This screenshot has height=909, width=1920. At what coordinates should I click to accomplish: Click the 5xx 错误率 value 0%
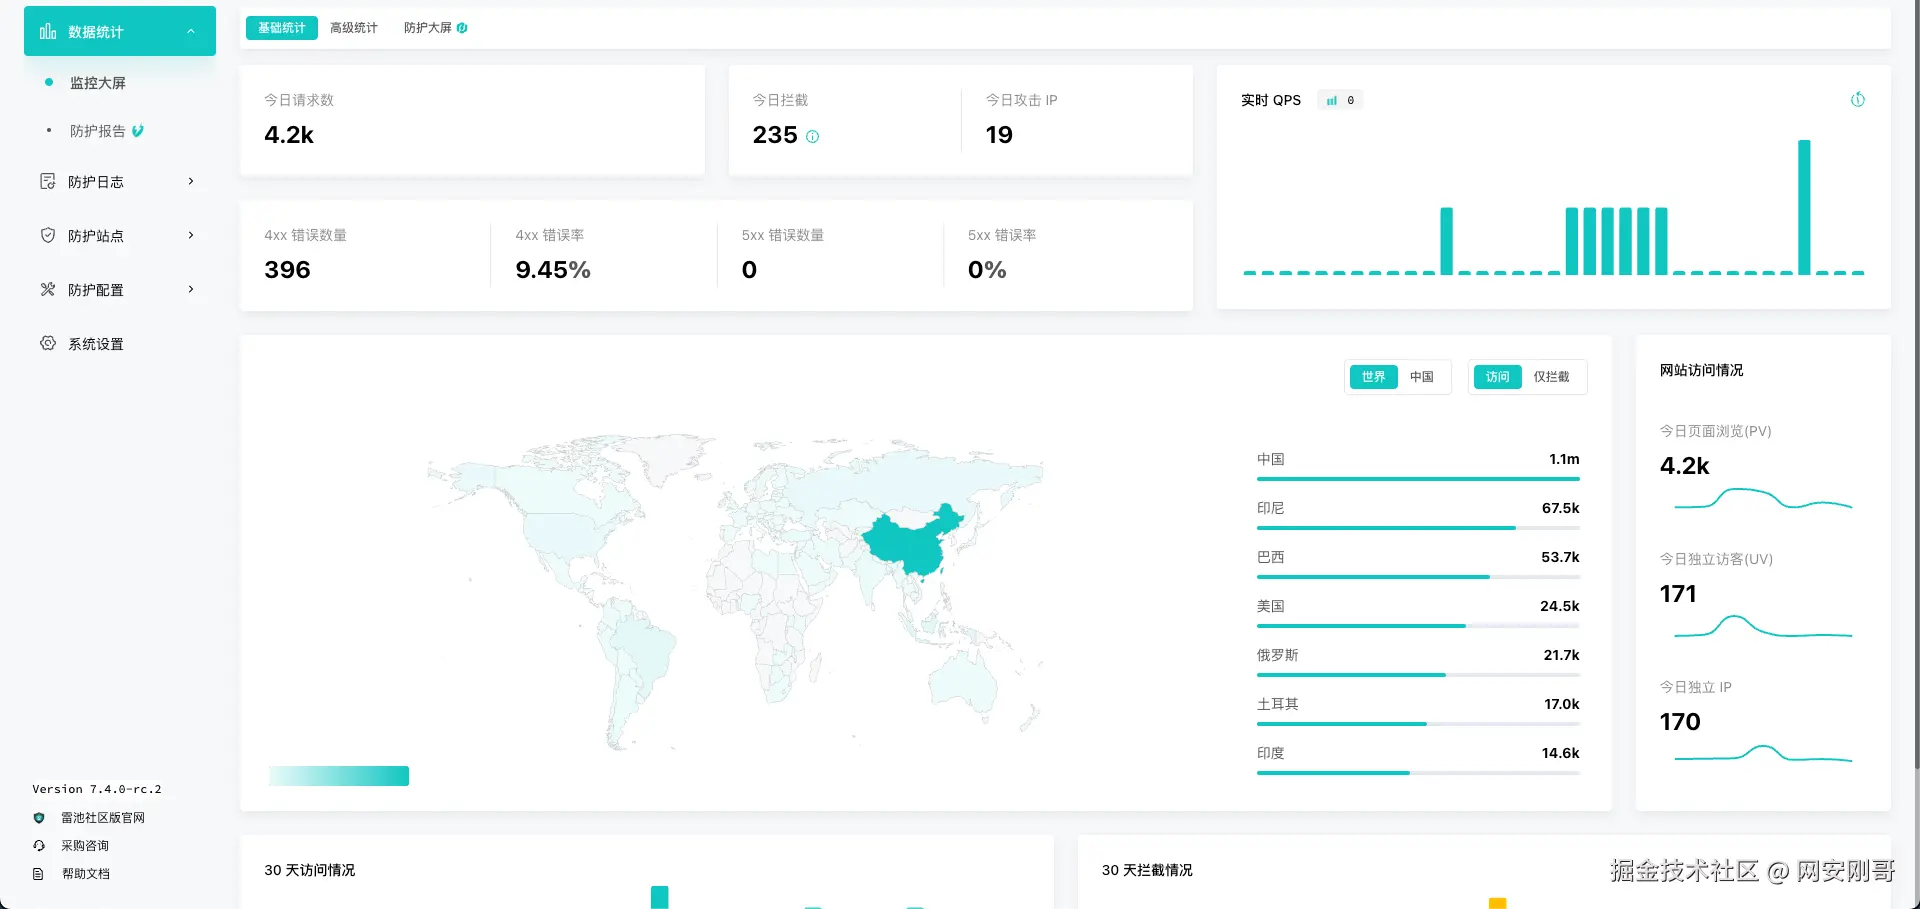coord(987,270)
